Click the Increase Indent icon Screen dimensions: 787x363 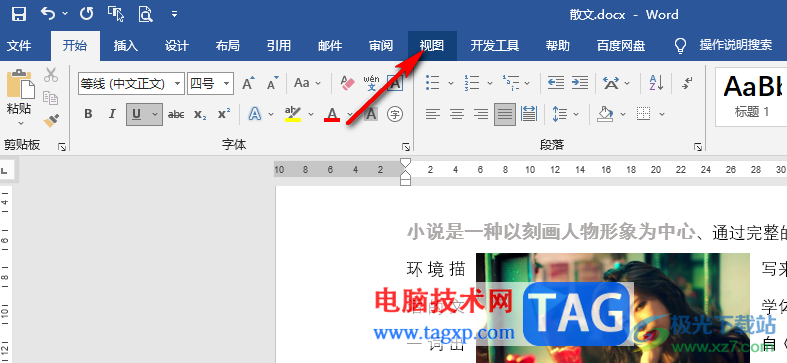click(x=580, y=83)
